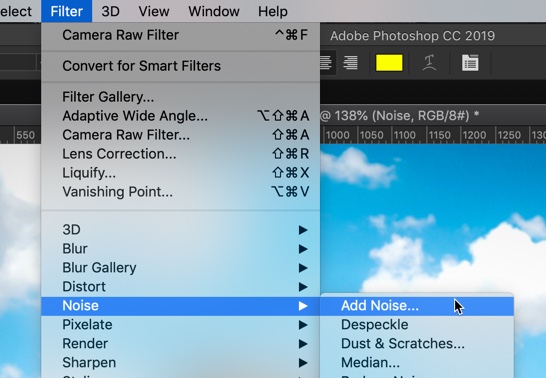Click the document tab showing 138% Noise
546x378 pixels.
[x=399, y=116]
